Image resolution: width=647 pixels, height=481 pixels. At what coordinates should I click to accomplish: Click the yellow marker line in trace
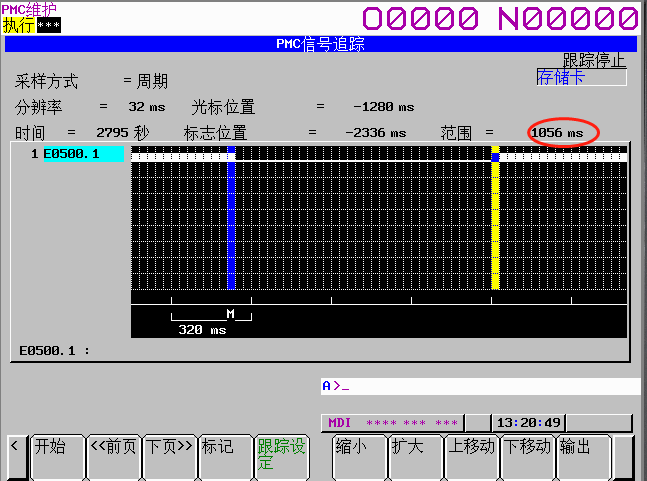click(x=495, y=220)
